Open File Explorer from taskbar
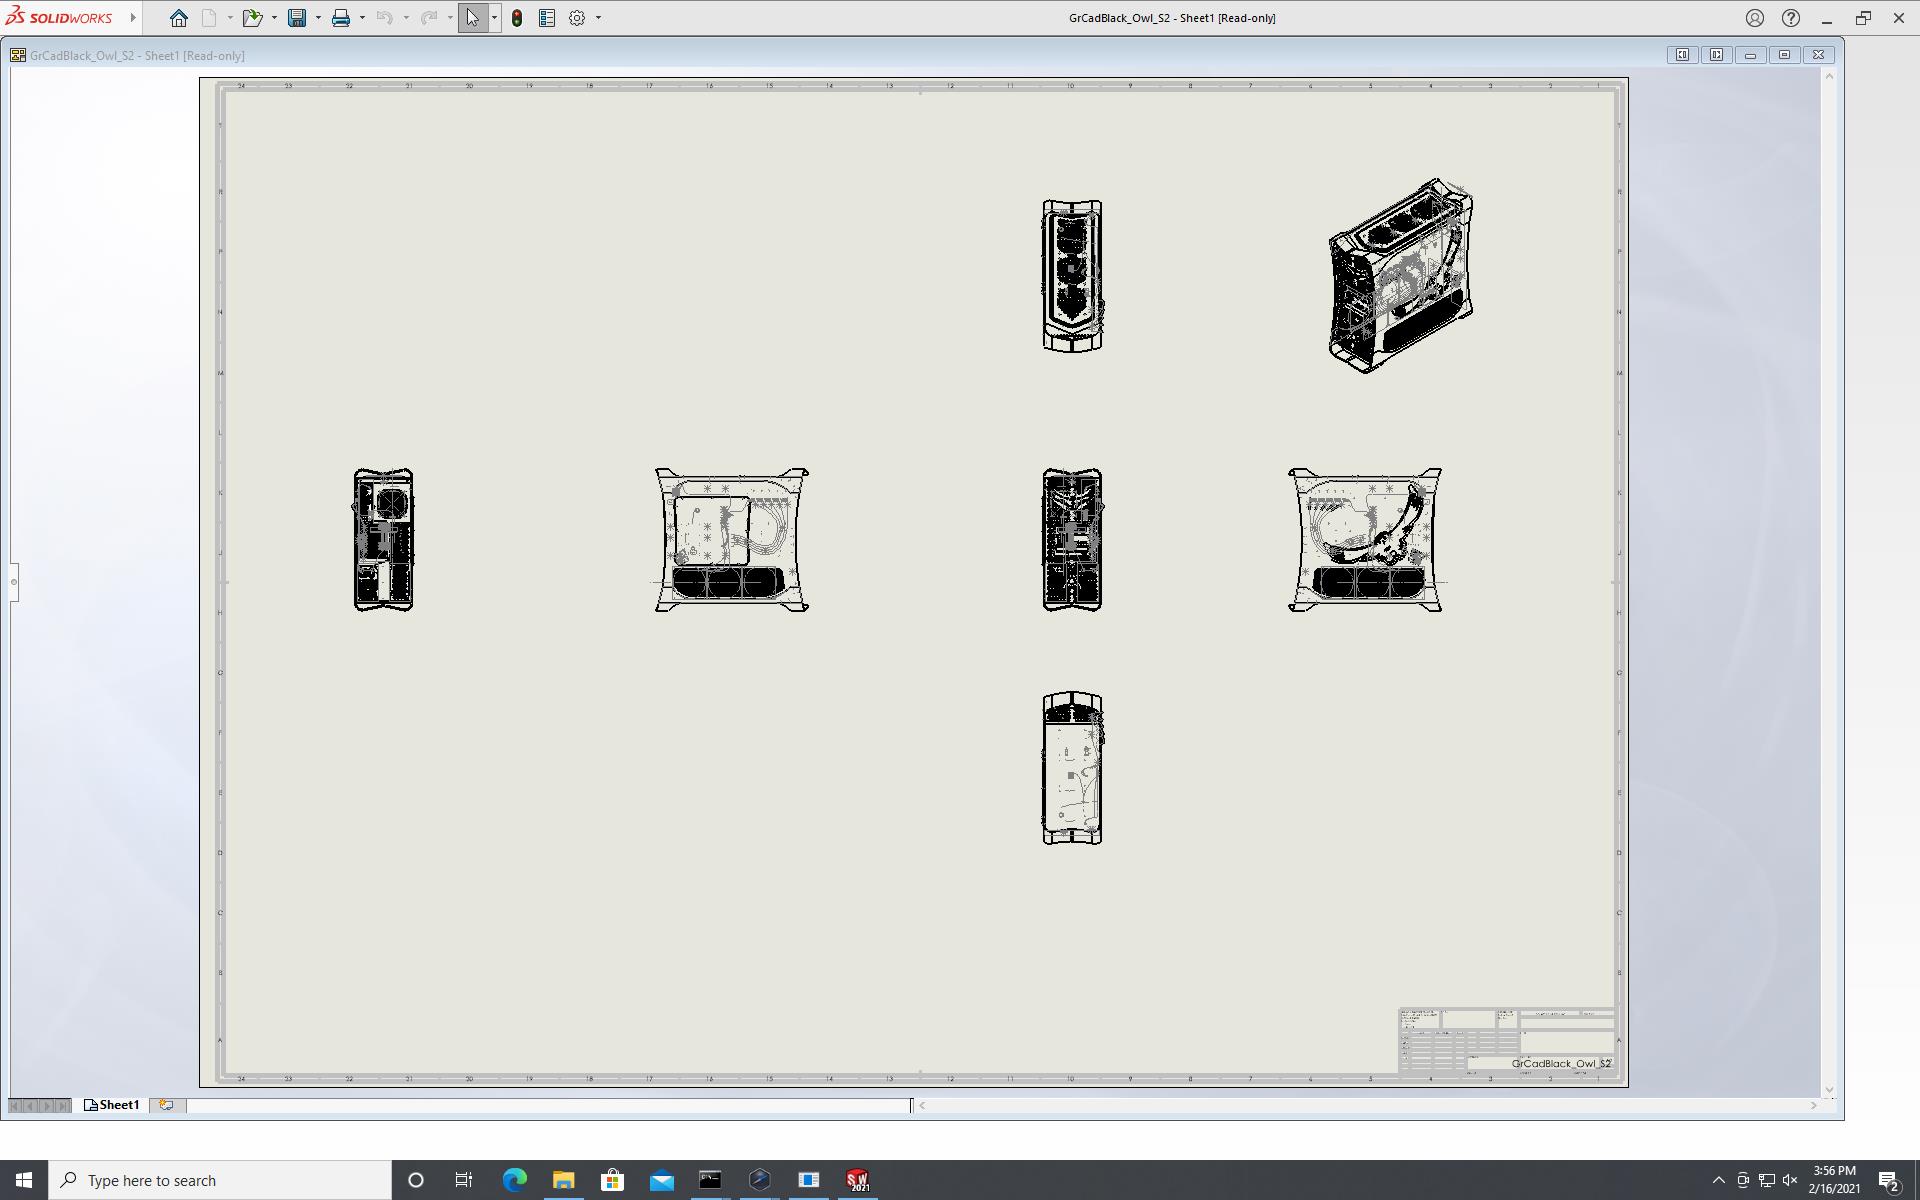Image resolution: width=1920 pixels, height=1200 pixels. pyautogui.click(x=563, y=1180)
